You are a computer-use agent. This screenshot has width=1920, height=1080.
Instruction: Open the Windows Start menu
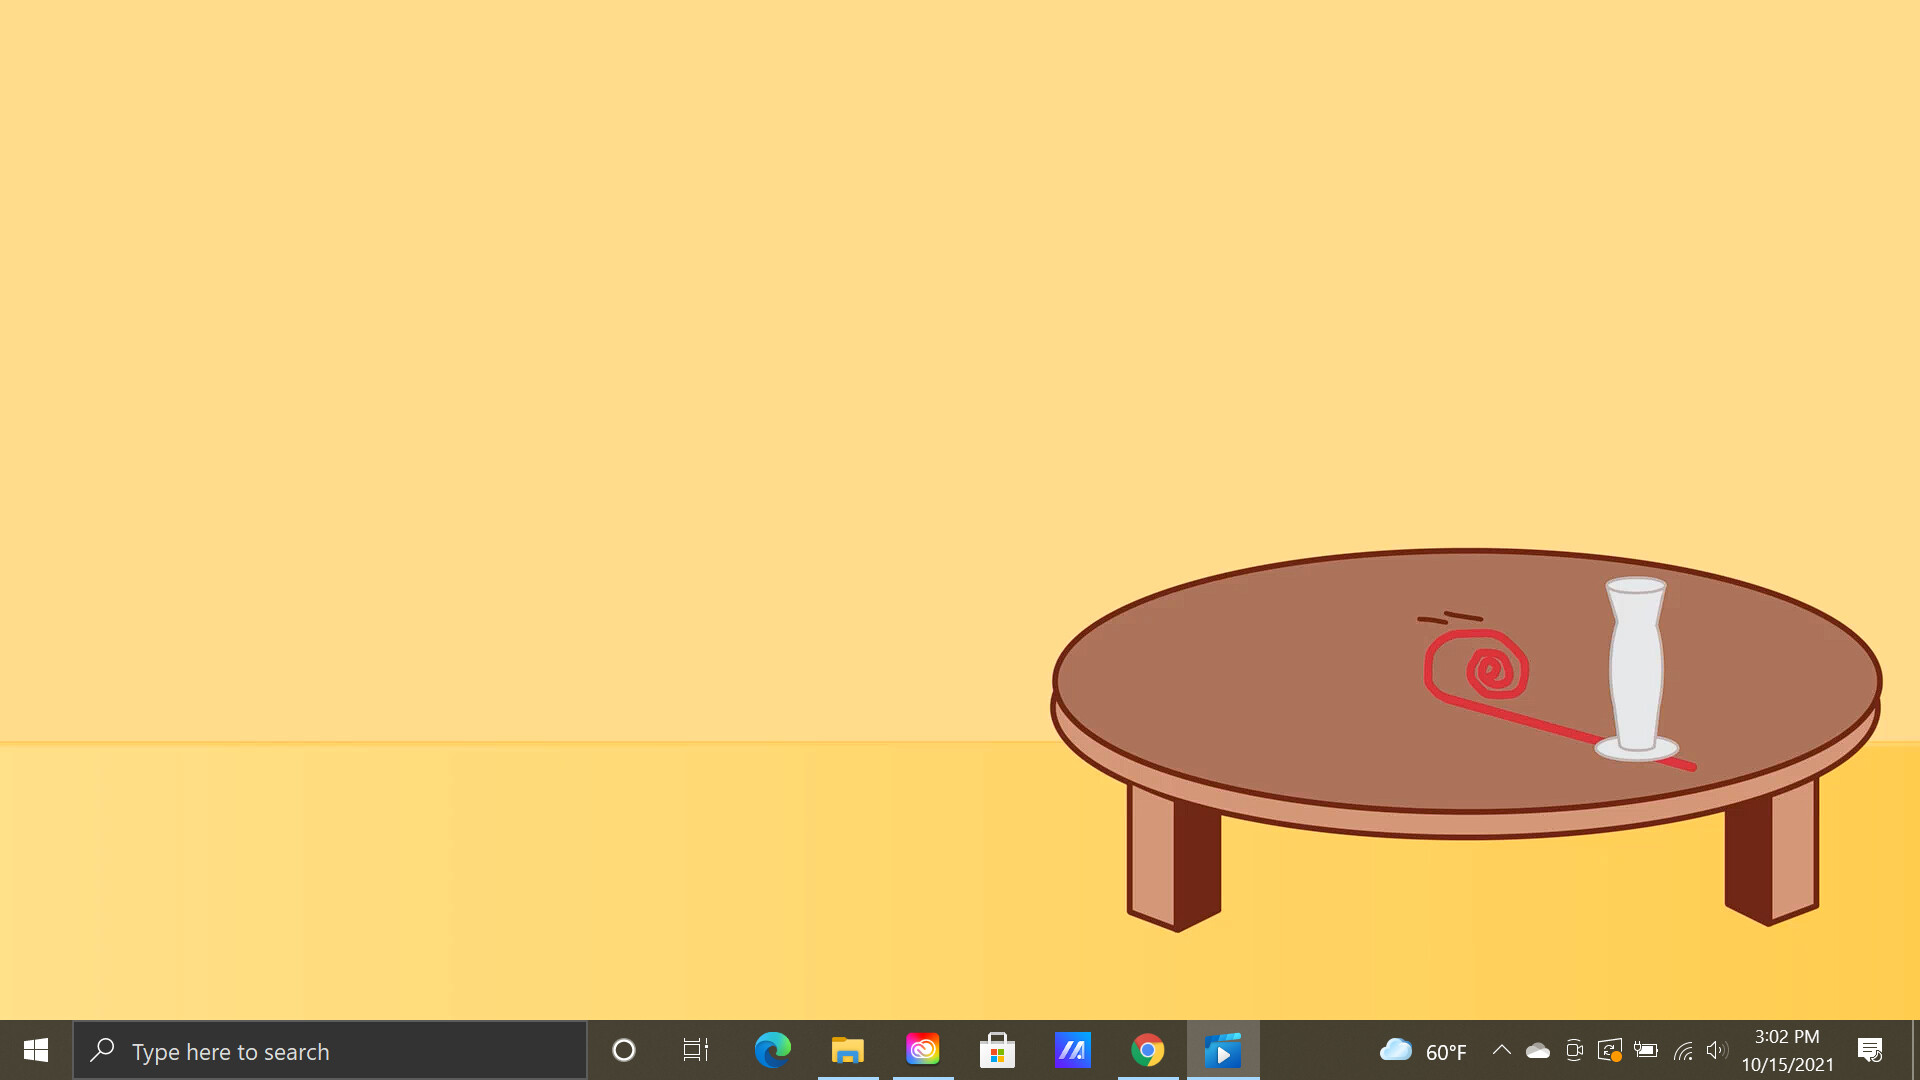36,1050
